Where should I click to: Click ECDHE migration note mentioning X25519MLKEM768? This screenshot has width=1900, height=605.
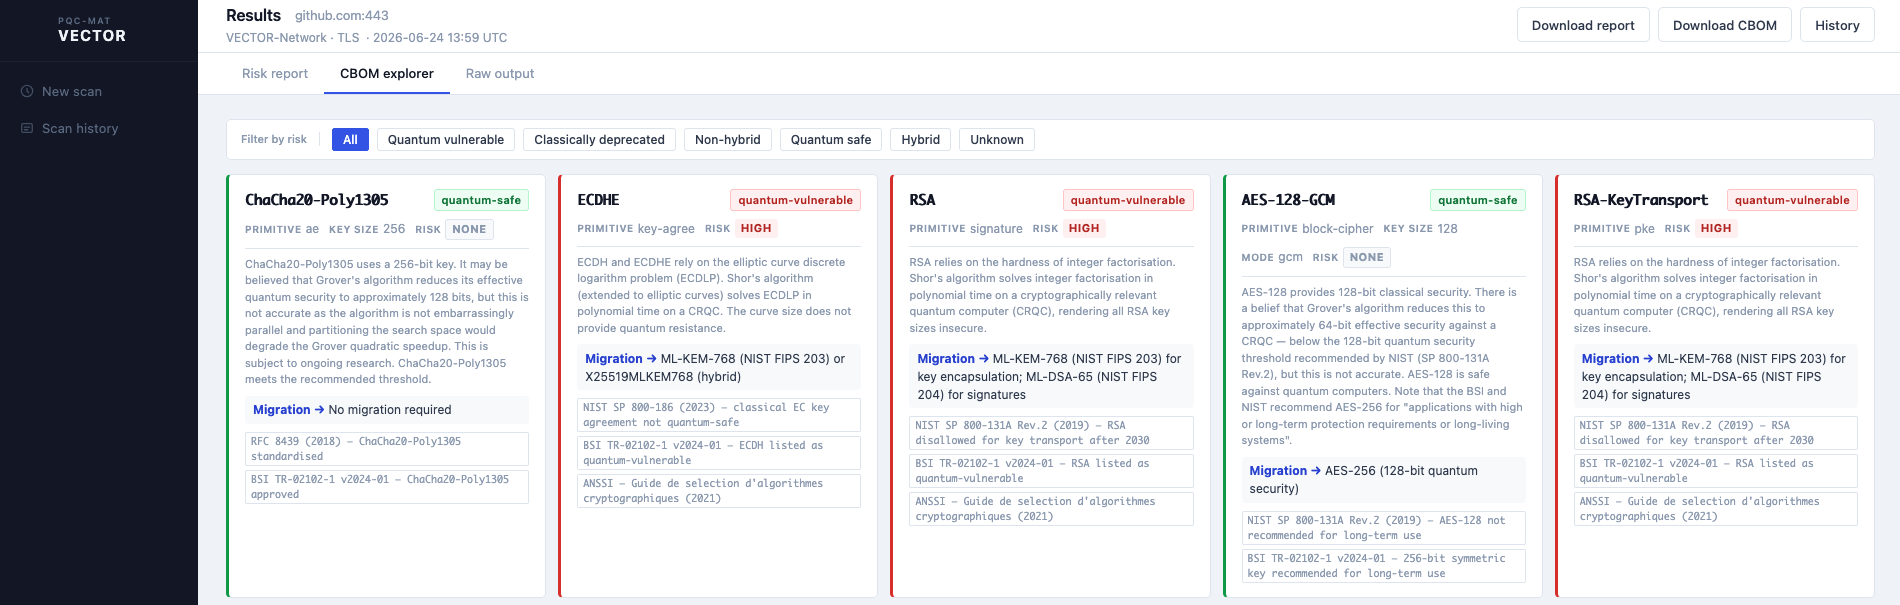(x=719, y=368)
